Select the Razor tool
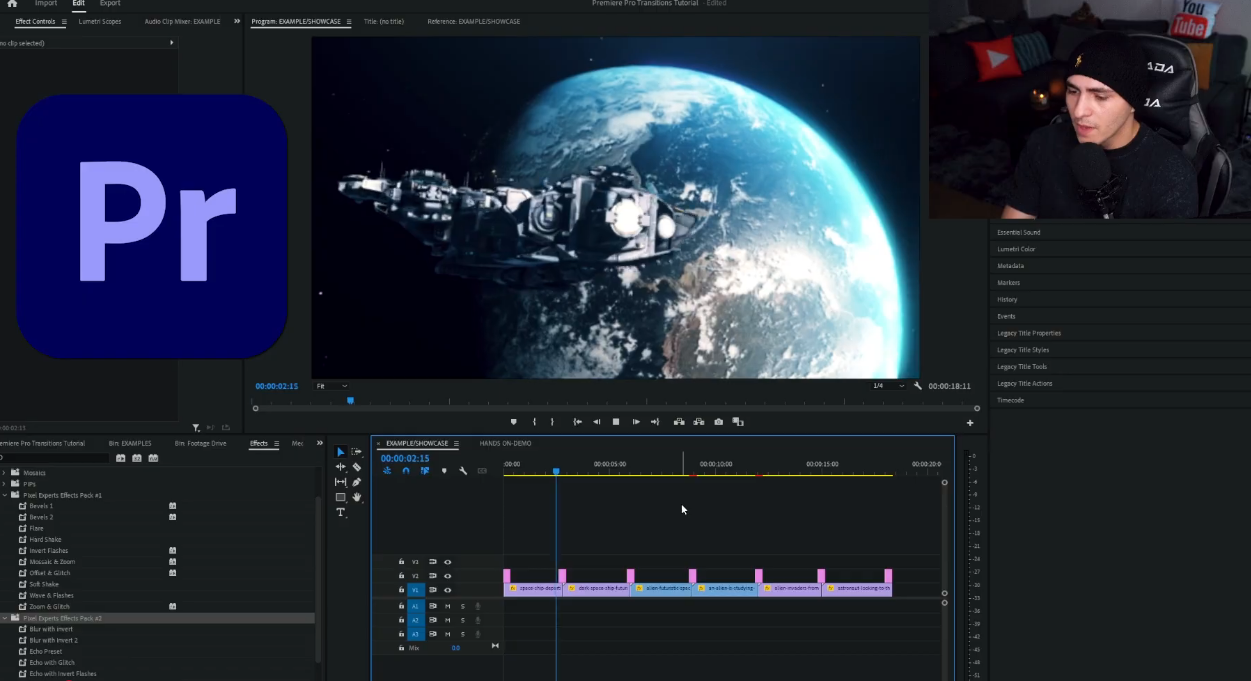The width and height of the screenshot is (1251, 681). (357, 467)
